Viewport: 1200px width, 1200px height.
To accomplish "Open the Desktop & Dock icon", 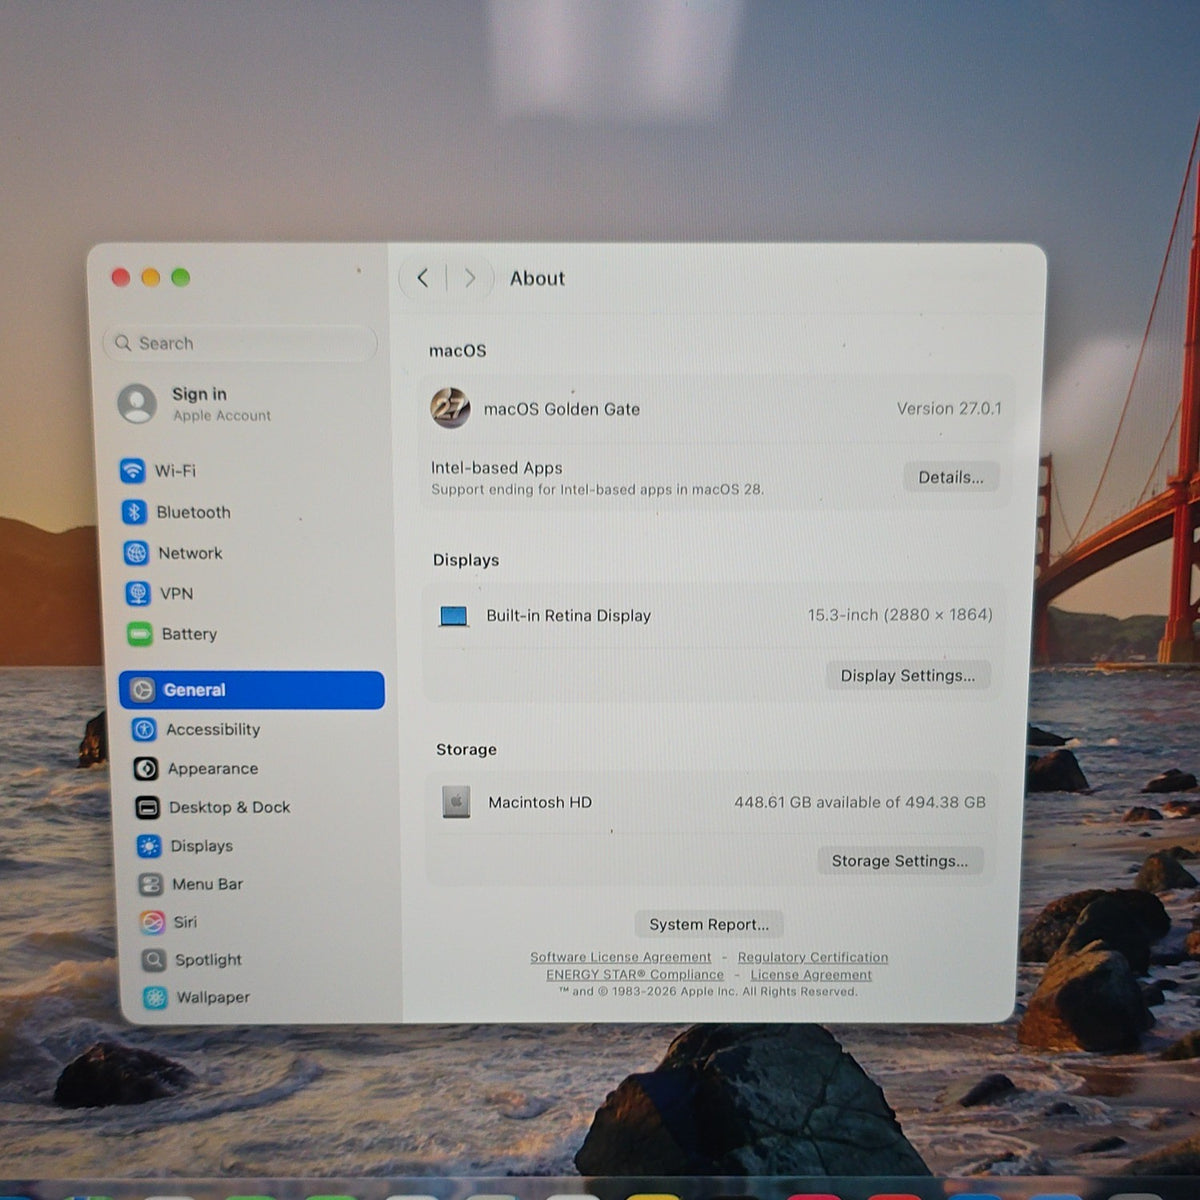I will point(148,807).
